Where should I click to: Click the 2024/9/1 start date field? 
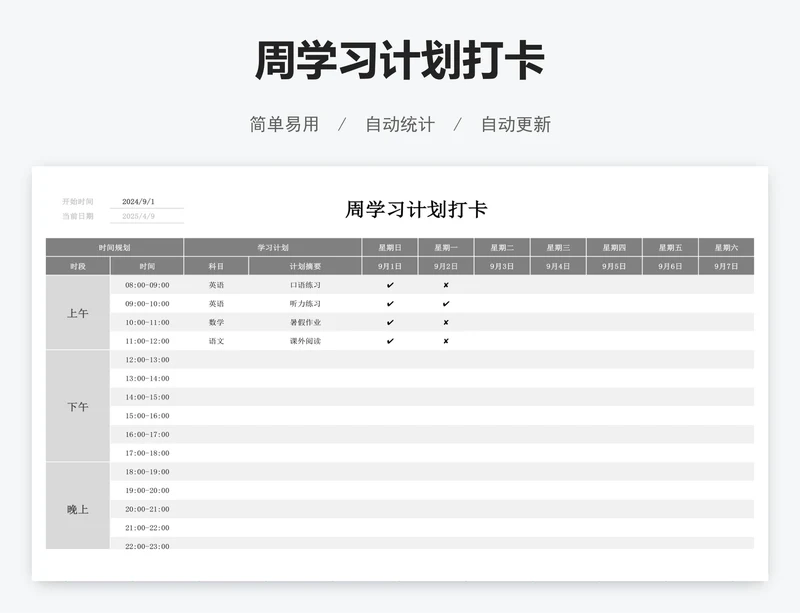pyautogui.click(x=147, y=202)
